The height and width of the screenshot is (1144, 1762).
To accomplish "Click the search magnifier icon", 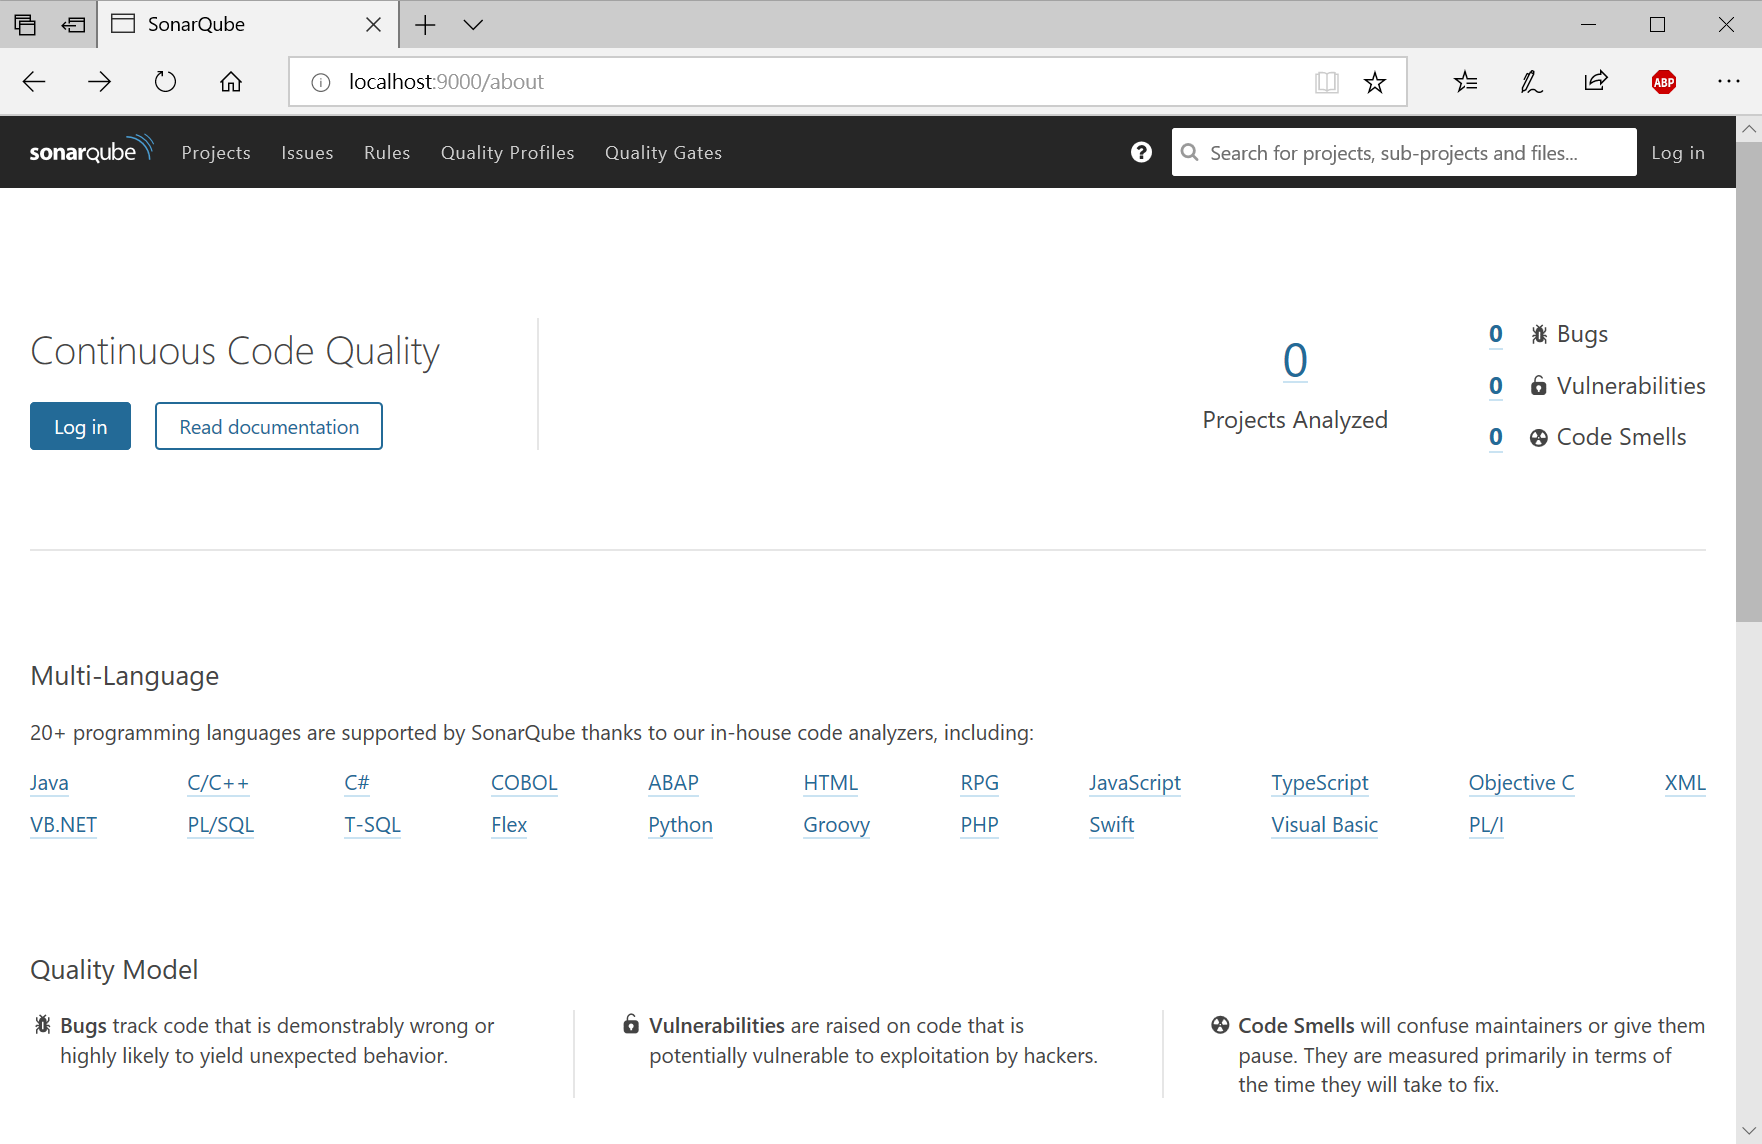I will [1190, 153].
